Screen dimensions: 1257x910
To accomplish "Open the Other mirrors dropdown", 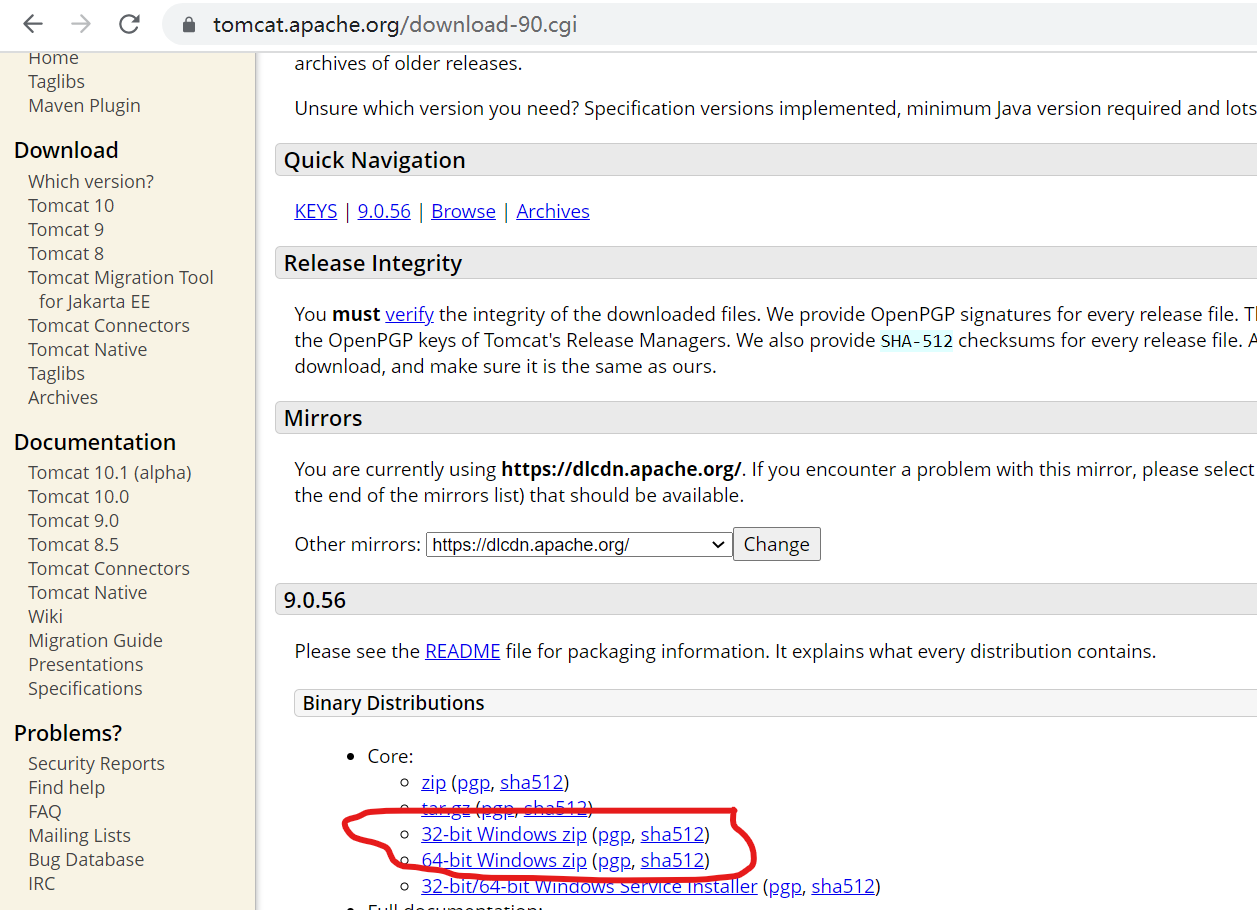I will [579, 544].
